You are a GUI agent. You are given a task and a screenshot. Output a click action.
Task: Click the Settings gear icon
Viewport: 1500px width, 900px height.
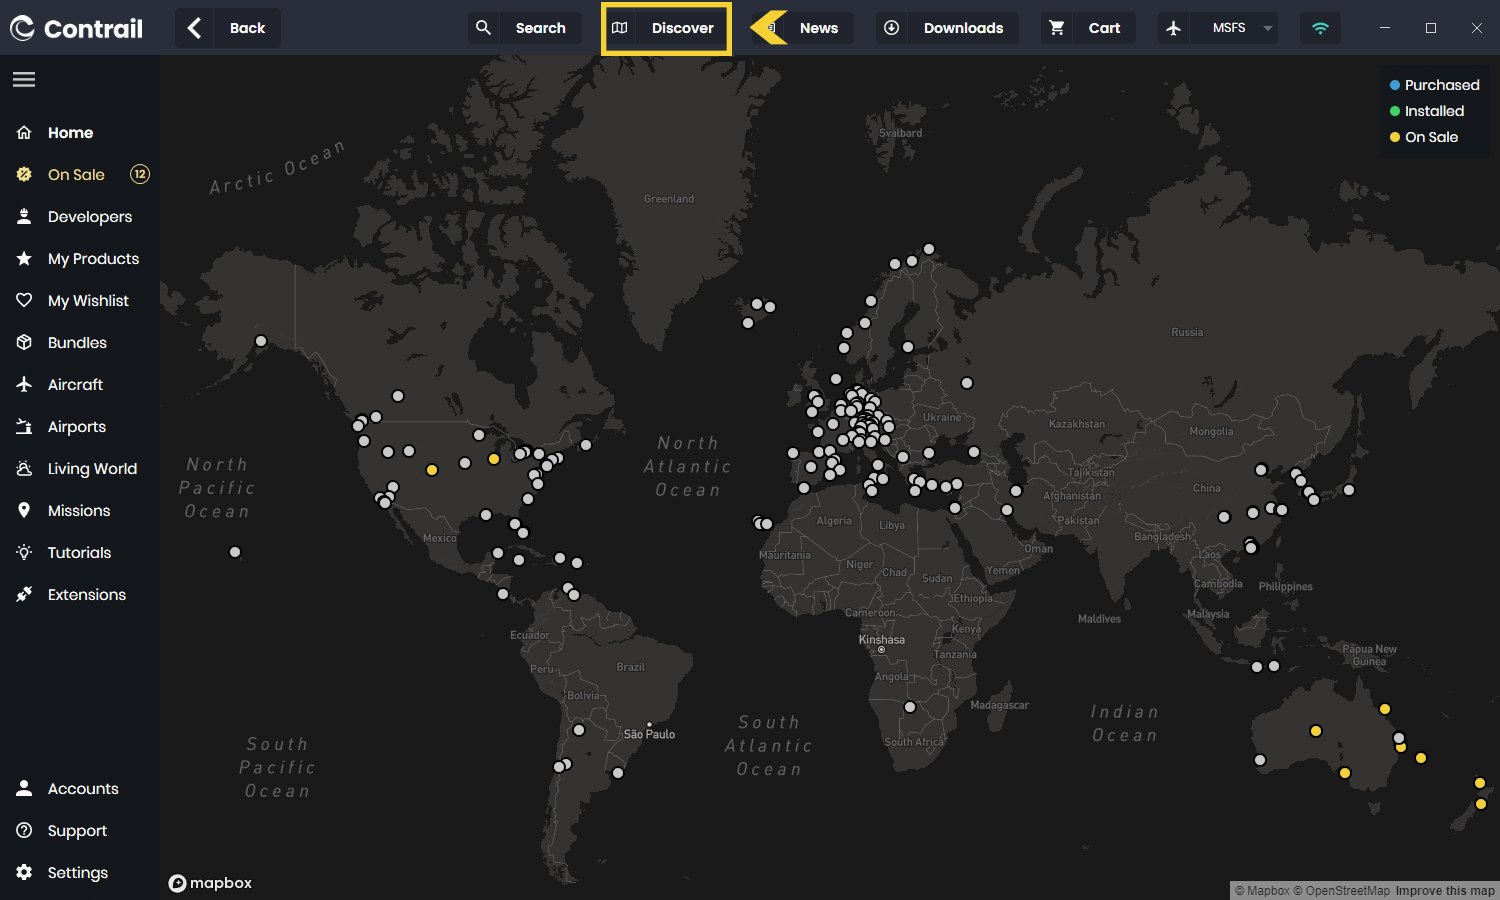25,873
